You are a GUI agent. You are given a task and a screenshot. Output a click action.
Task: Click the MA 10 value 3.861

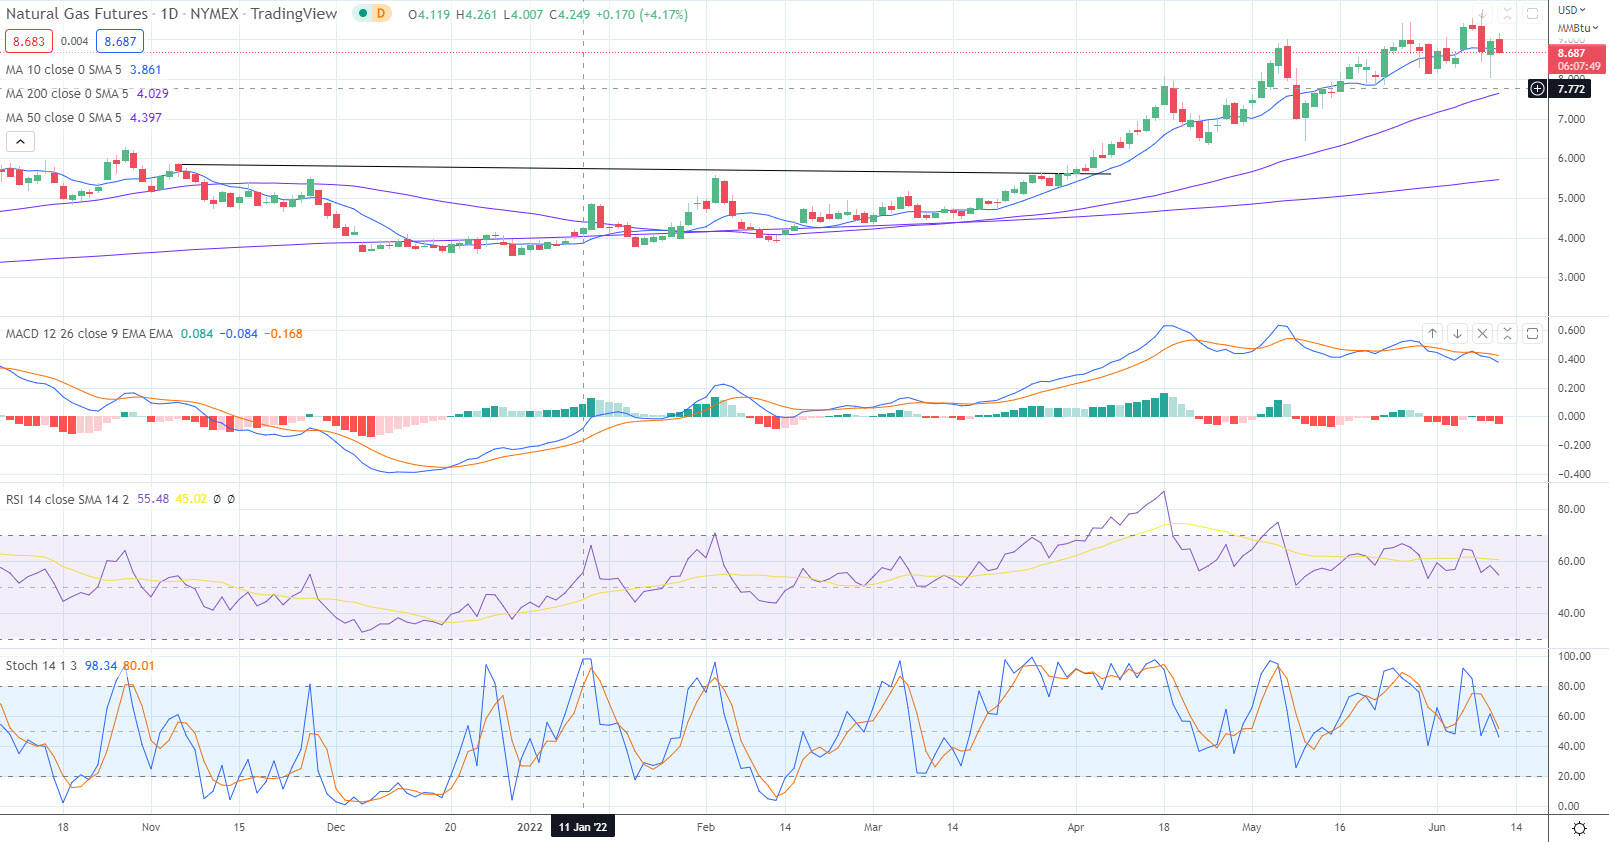tap(146, 70)
